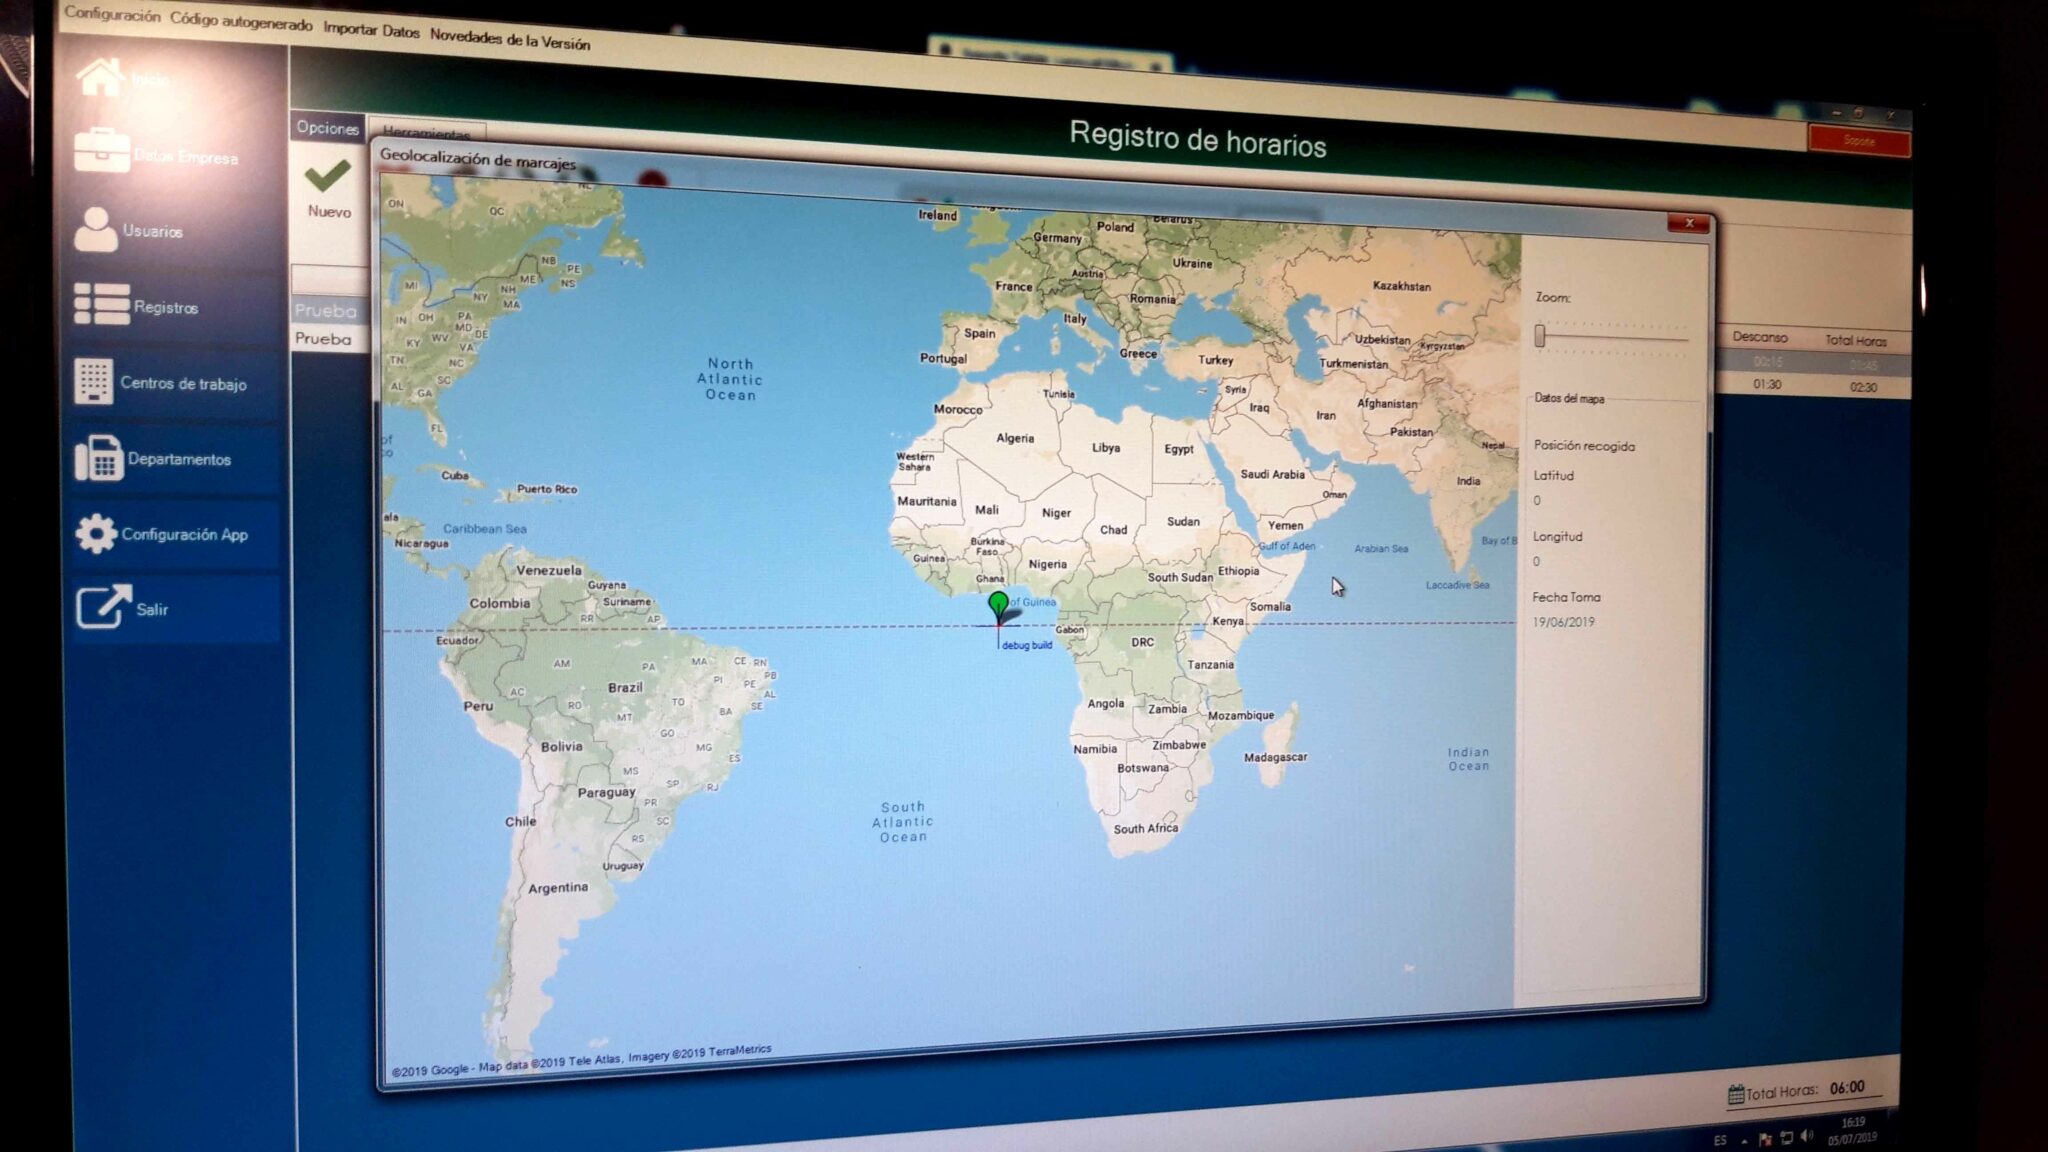This screenshot has height=1152, width=2048.
Task: Open Centros de trabajo building icon
Action: 93,381
